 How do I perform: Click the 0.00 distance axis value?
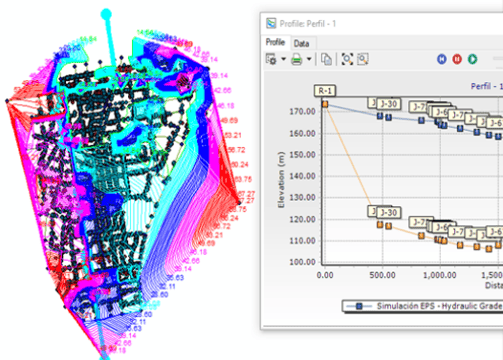(x=325, y=275)
